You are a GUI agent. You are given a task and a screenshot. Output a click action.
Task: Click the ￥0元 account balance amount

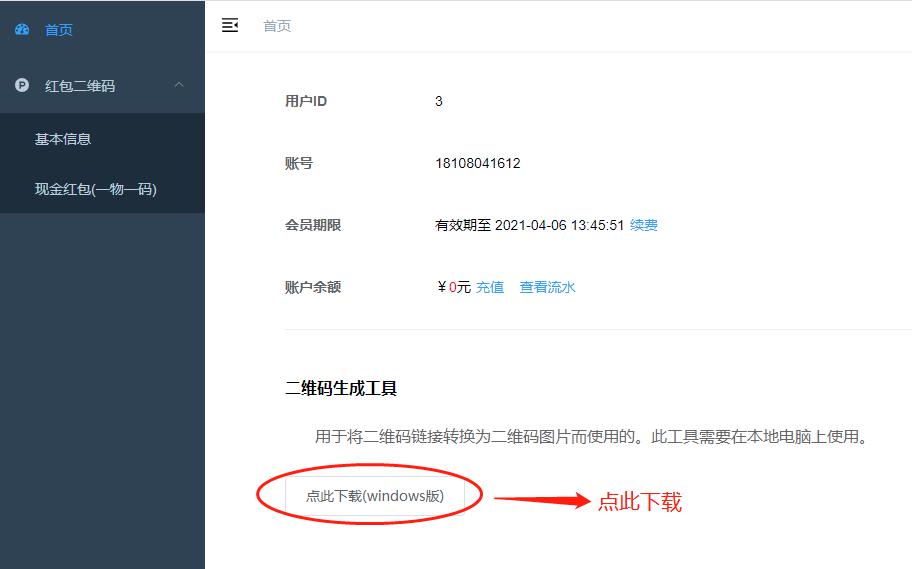point(454,287)
